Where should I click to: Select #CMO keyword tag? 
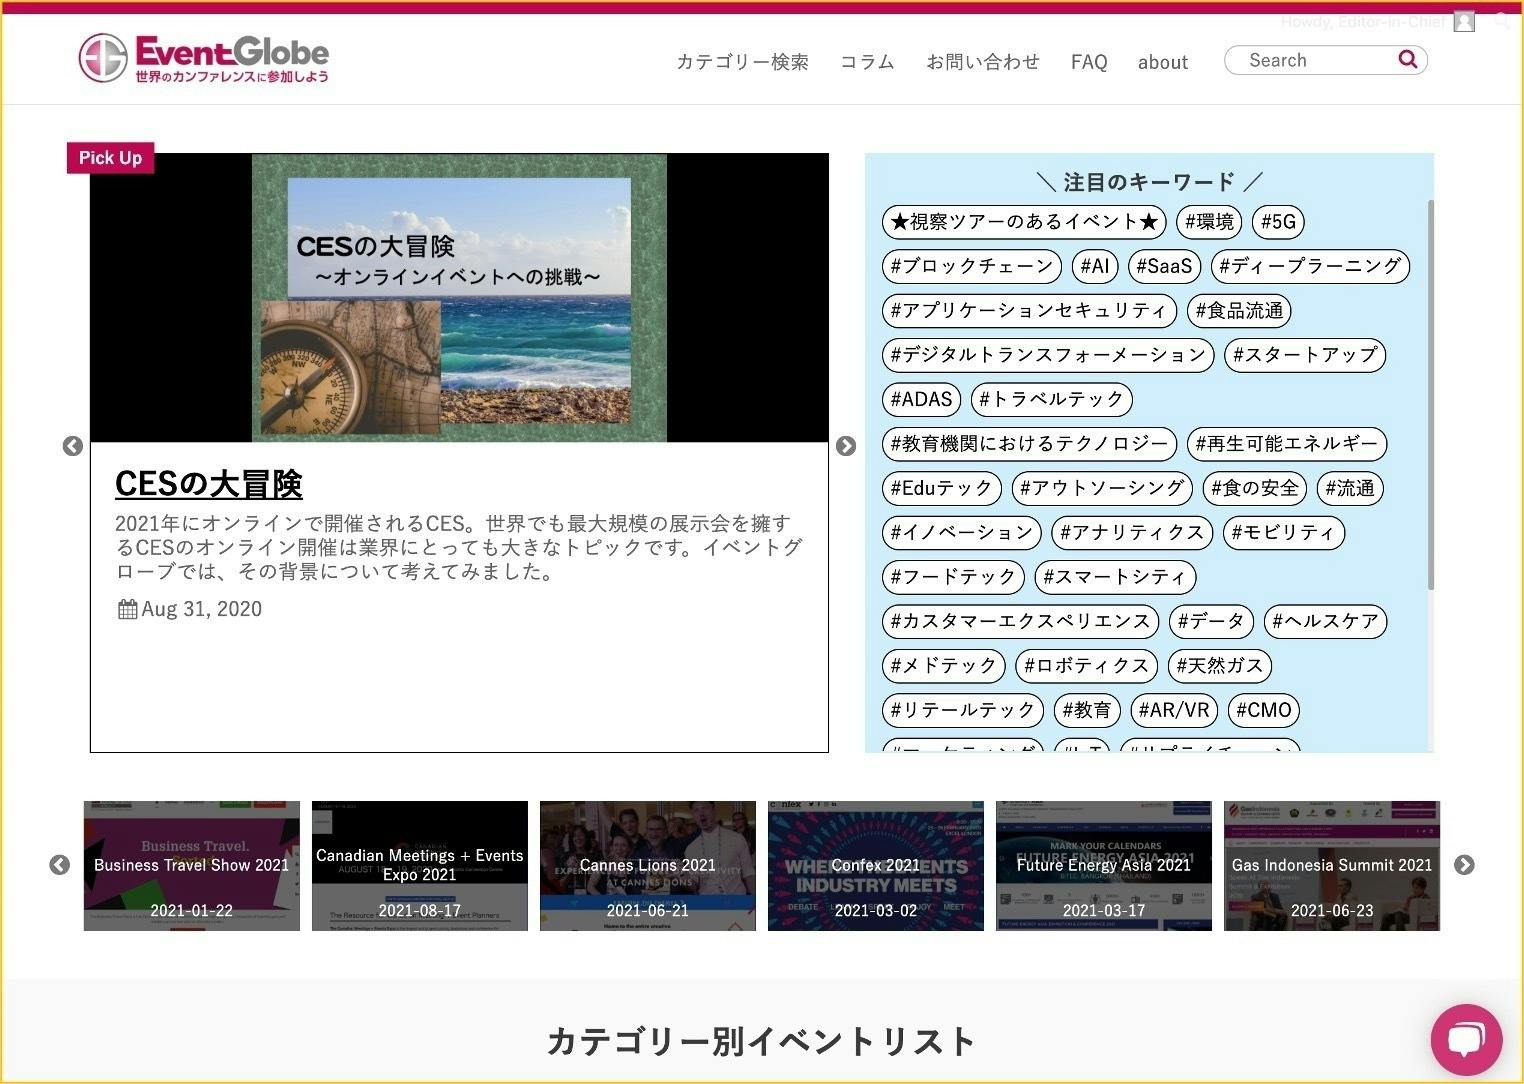pos(1264,711)
